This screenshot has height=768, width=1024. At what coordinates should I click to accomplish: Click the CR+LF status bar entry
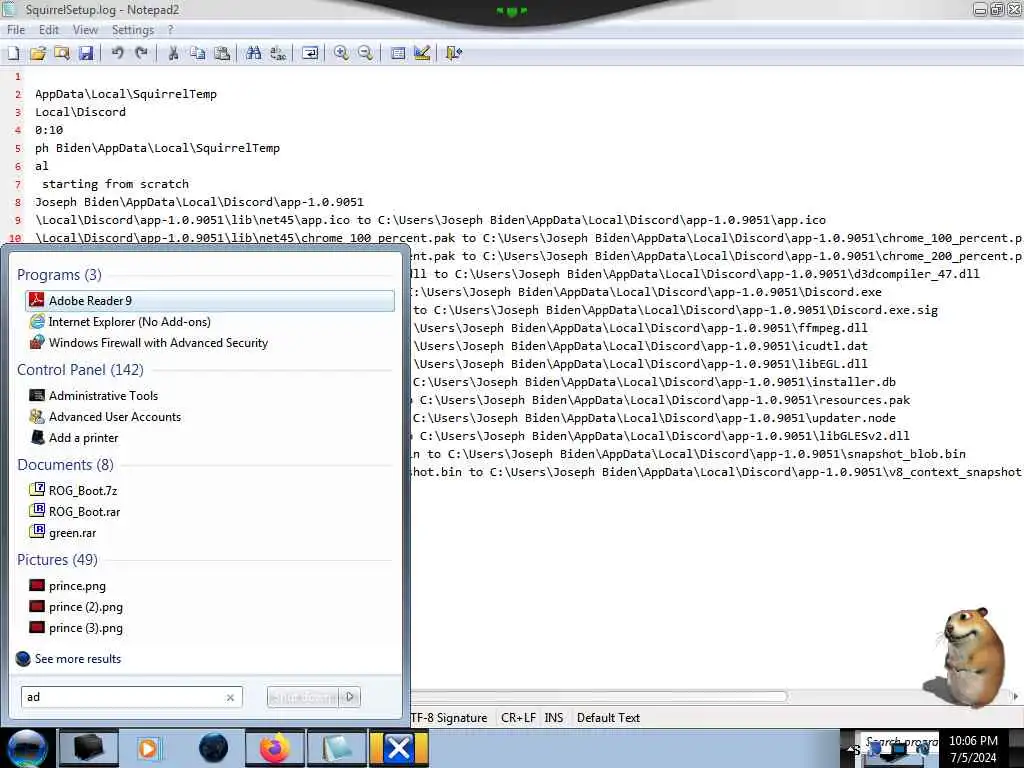(518, 718)
